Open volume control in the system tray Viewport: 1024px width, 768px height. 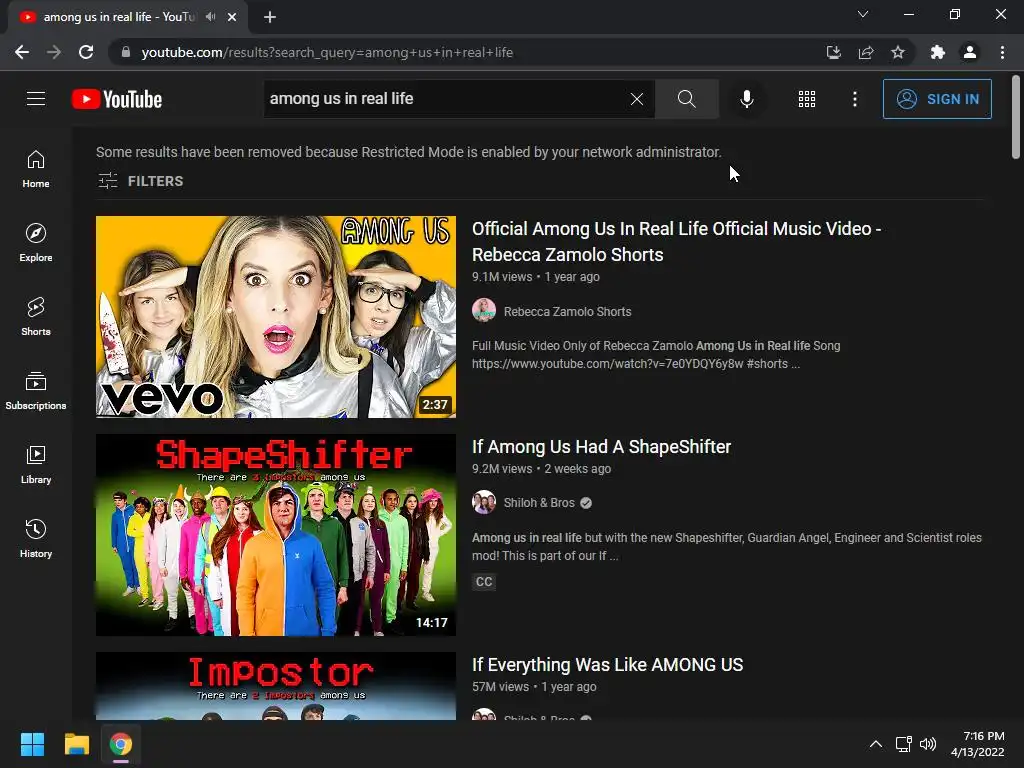point(927,744)
